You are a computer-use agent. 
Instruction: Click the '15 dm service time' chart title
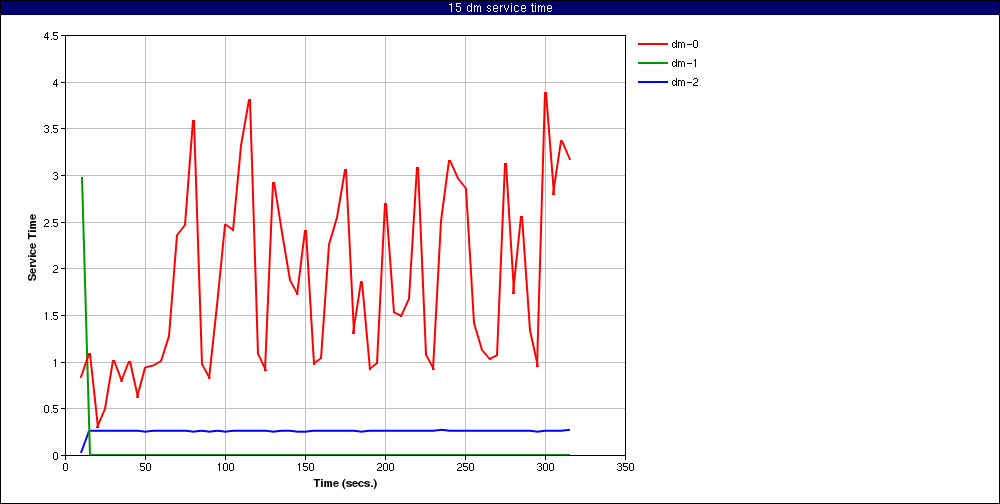point(499,8)
